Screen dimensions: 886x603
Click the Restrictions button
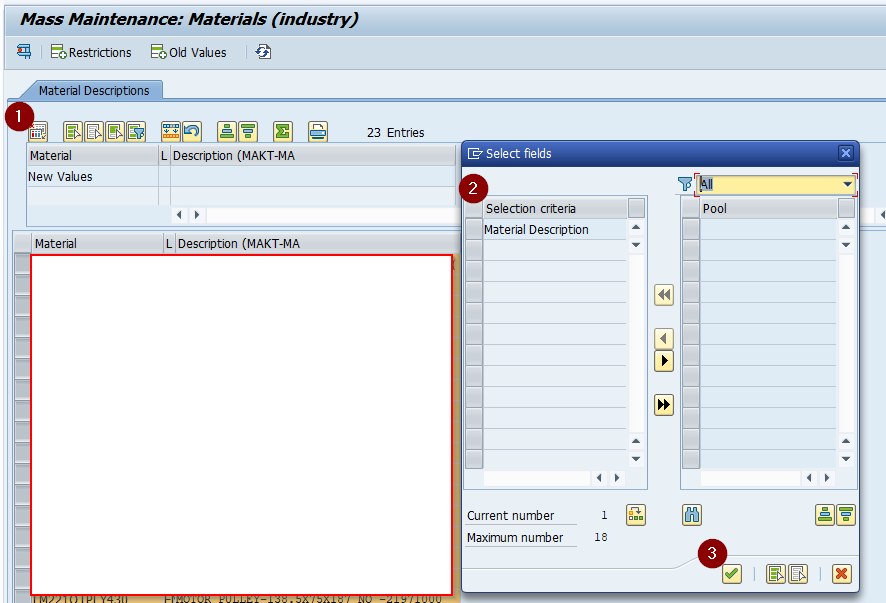[x=91, y=52]
